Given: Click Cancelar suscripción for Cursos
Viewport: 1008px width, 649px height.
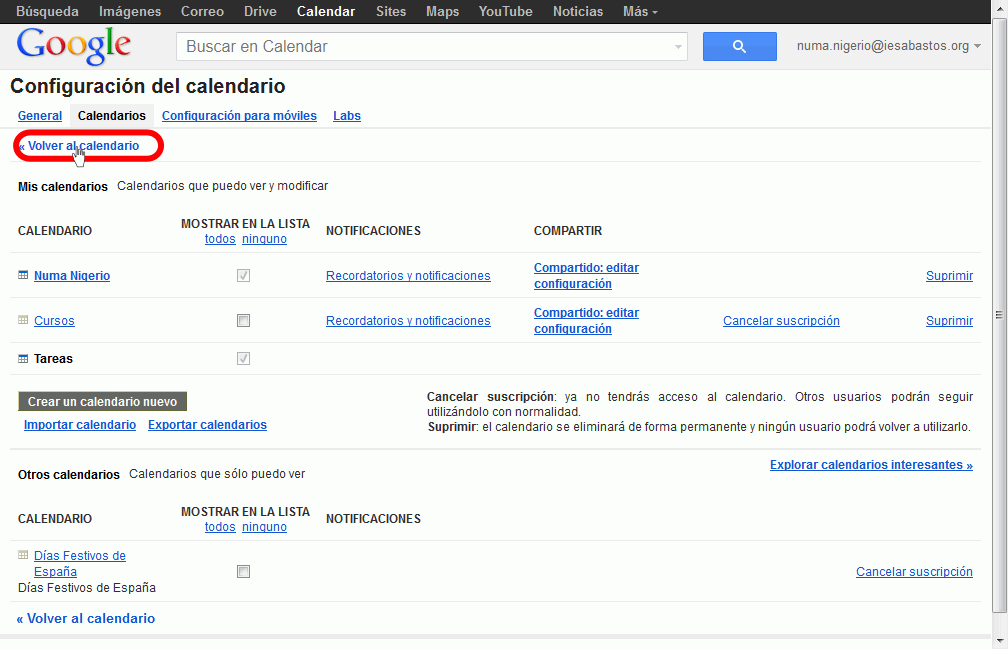Looking at the screenshot, I should coord(781,321).
